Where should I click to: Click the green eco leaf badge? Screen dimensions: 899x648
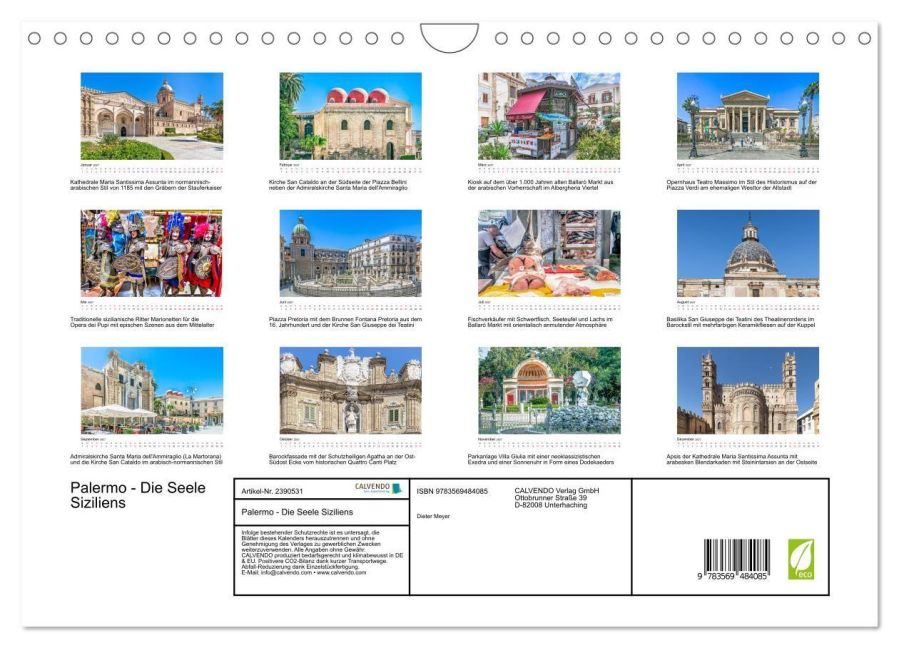(800, 559)
